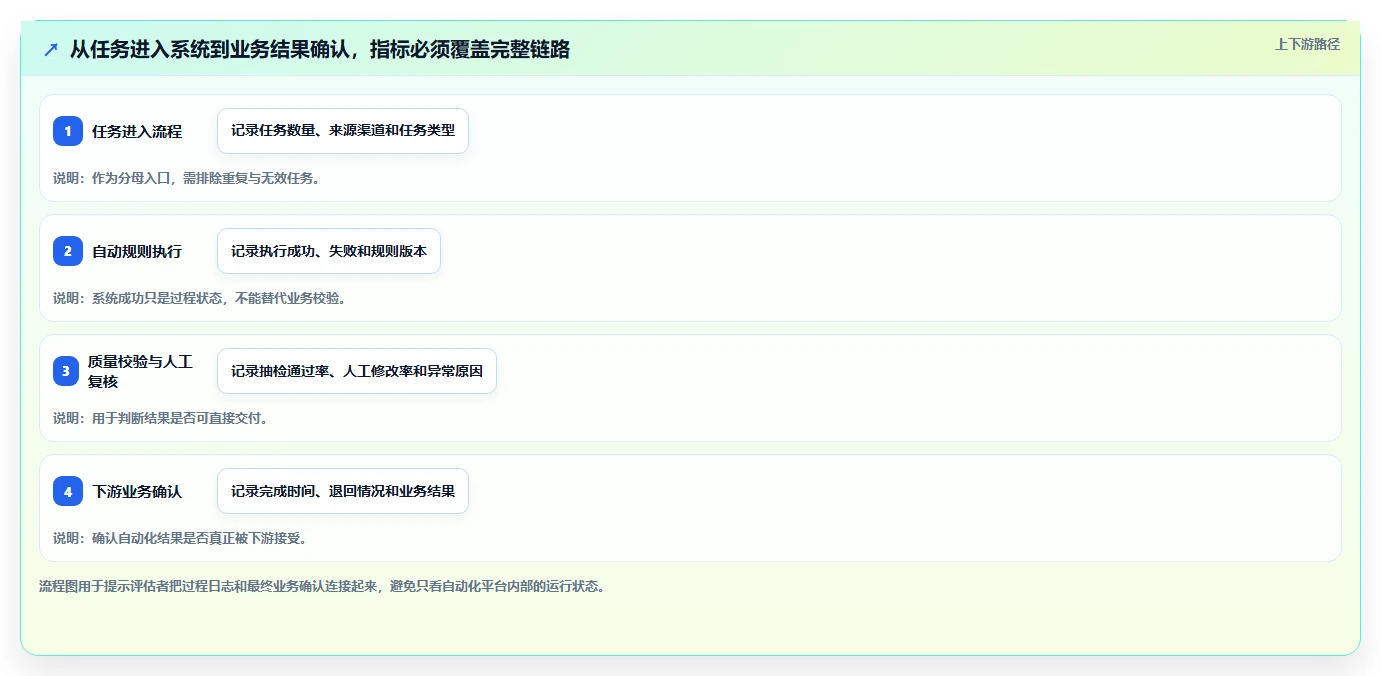
Task: Select the 下游业务确认 step title
Action: [x=137, y=491]
